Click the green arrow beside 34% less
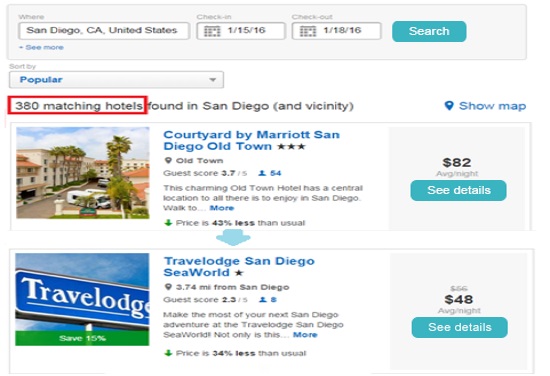This screenshot has height=376, width=550. point(168,353)
